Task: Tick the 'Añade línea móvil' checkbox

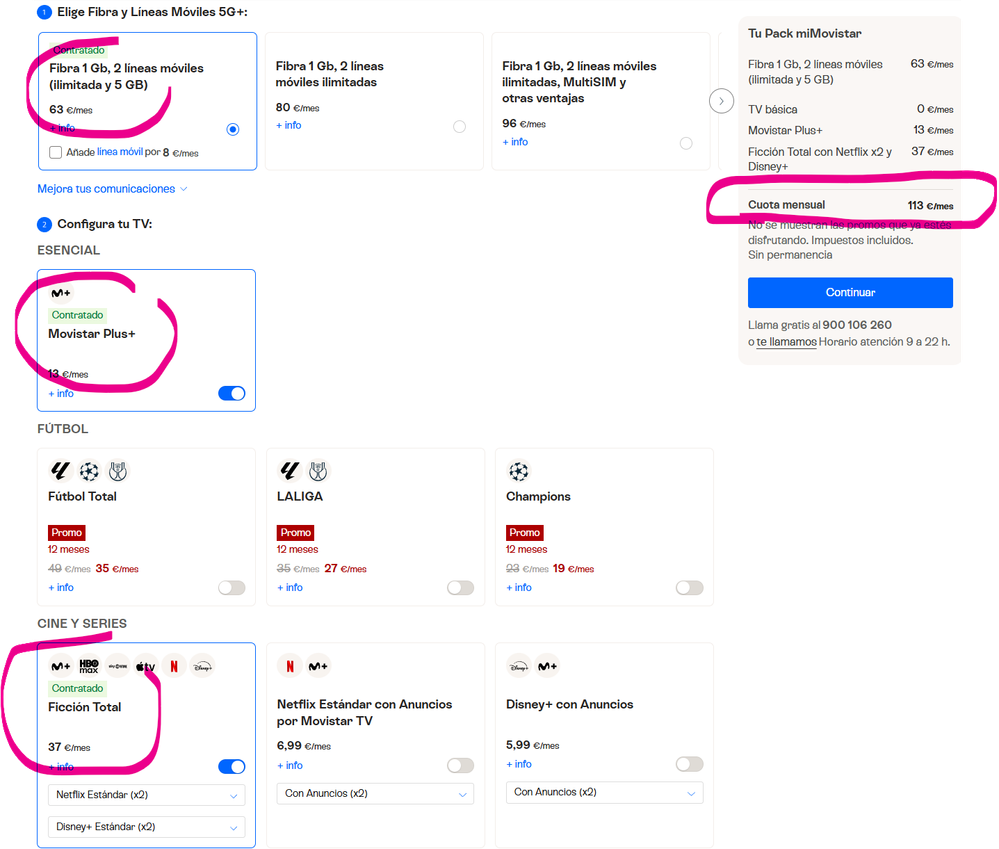Action: [x=56, y=153]
